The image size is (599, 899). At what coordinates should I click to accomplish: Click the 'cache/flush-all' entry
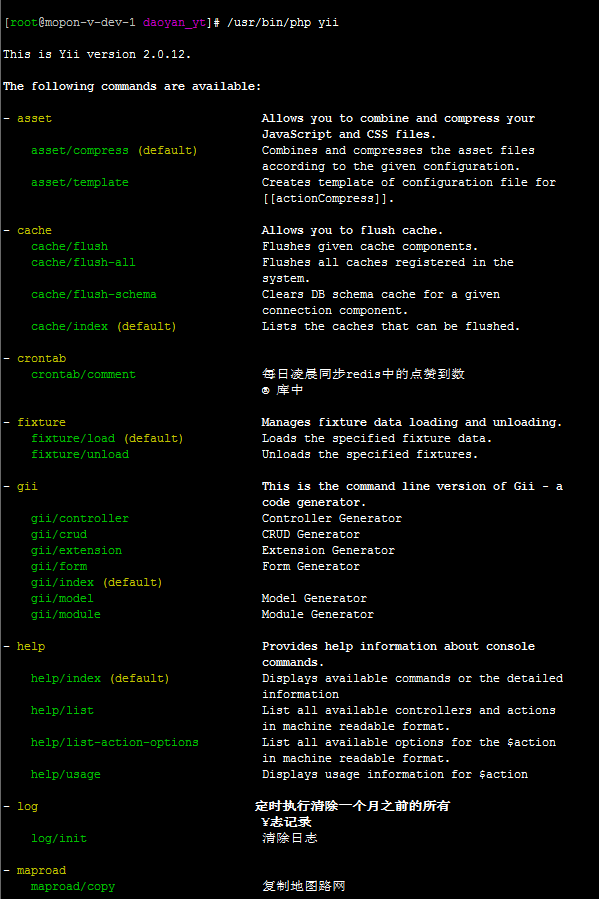click(83, 263)
